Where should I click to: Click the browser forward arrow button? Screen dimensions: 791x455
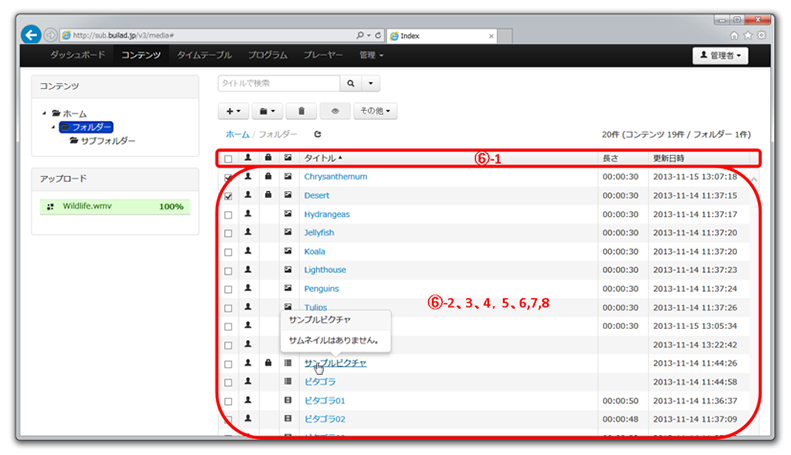[50, 35]
